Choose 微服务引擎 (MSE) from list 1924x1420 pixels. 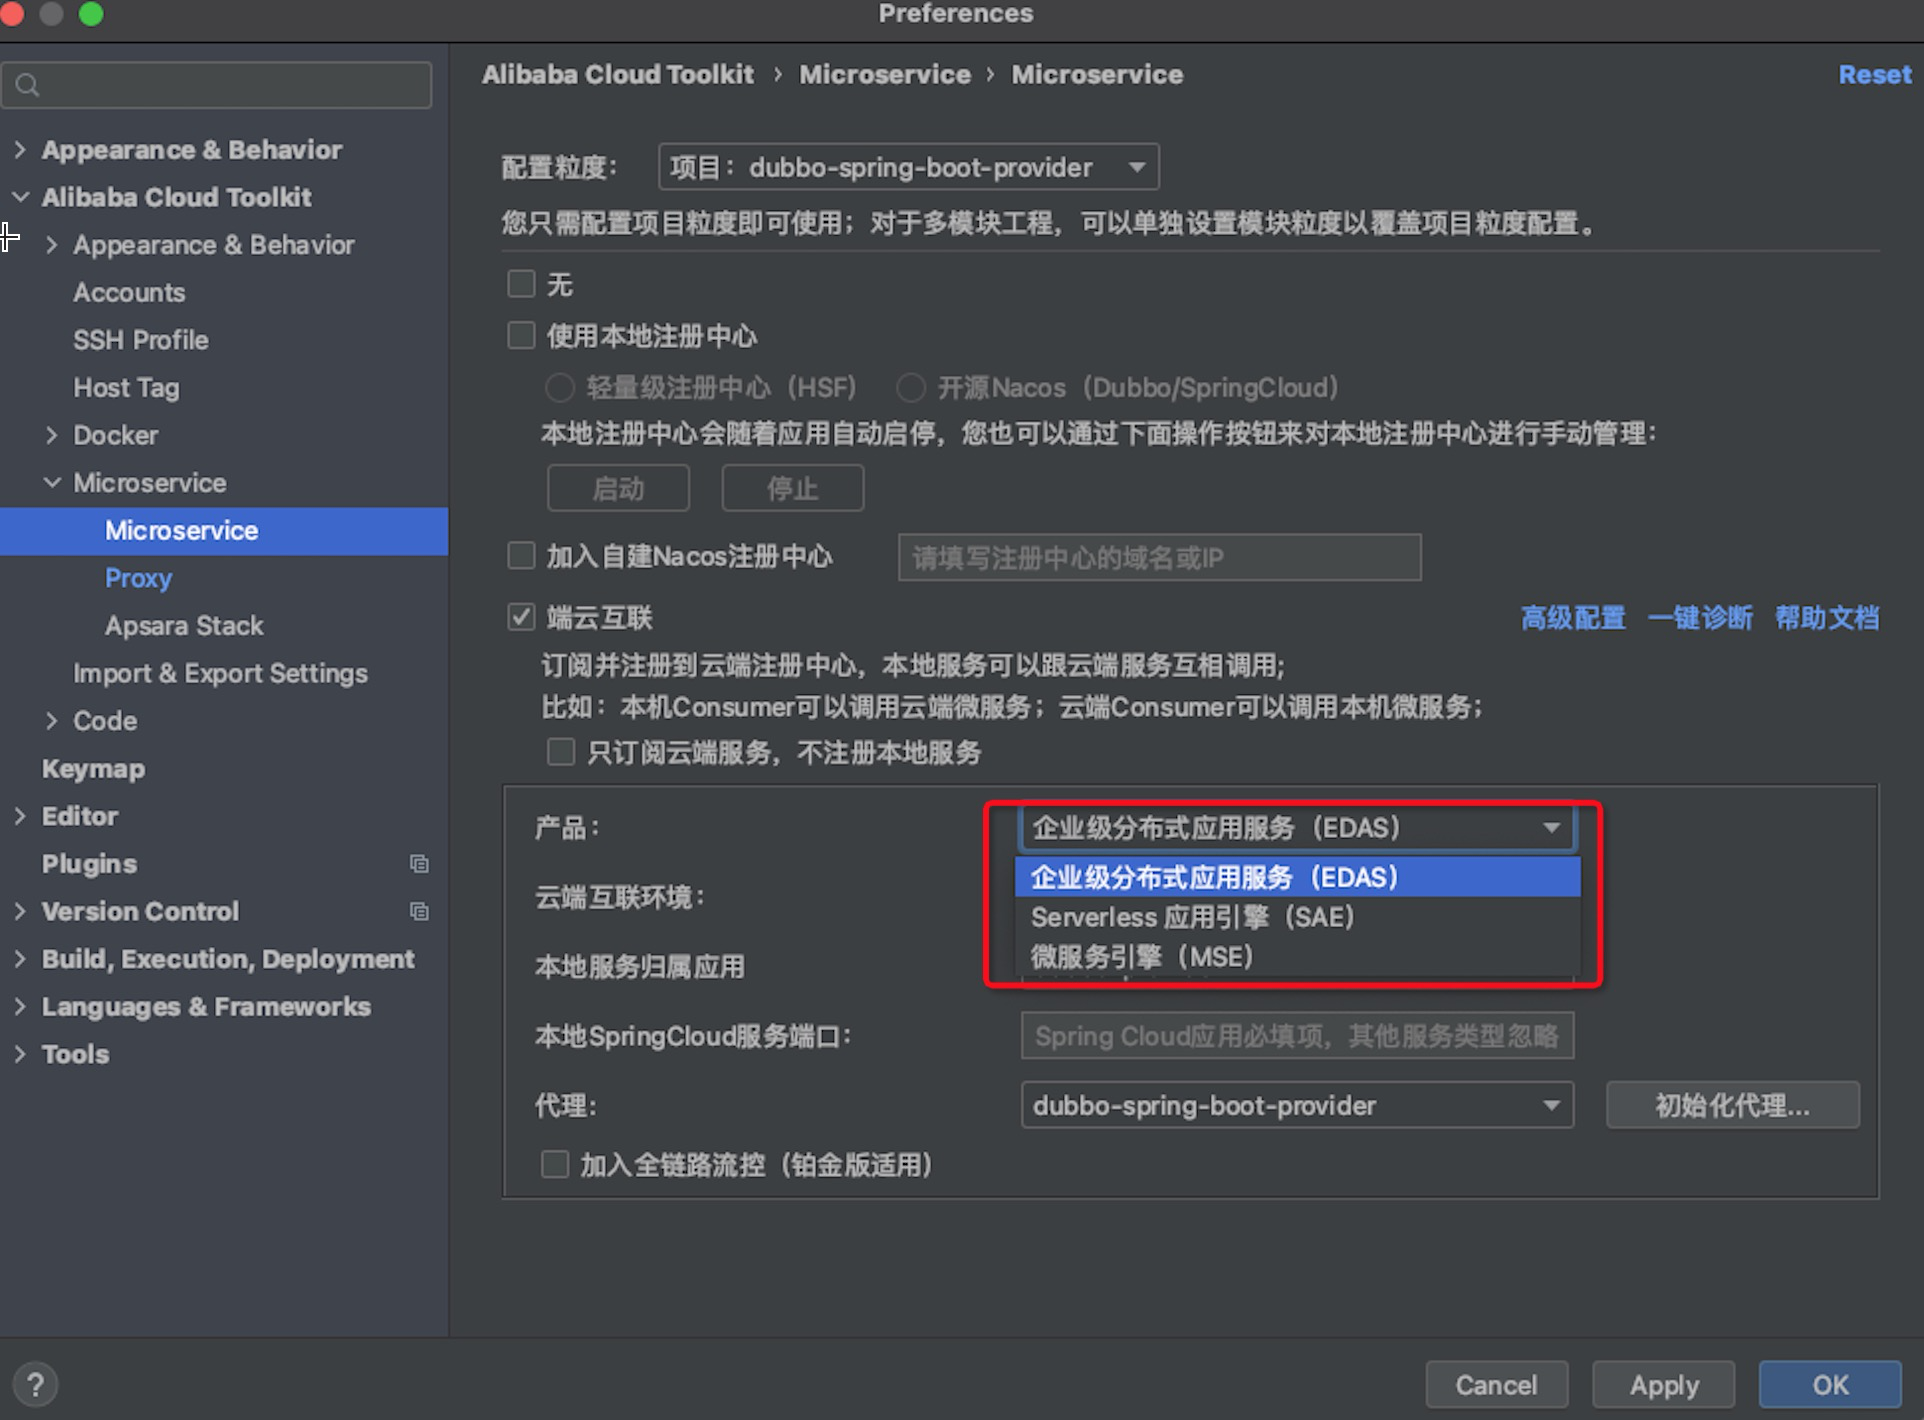tap(1142, 957)
